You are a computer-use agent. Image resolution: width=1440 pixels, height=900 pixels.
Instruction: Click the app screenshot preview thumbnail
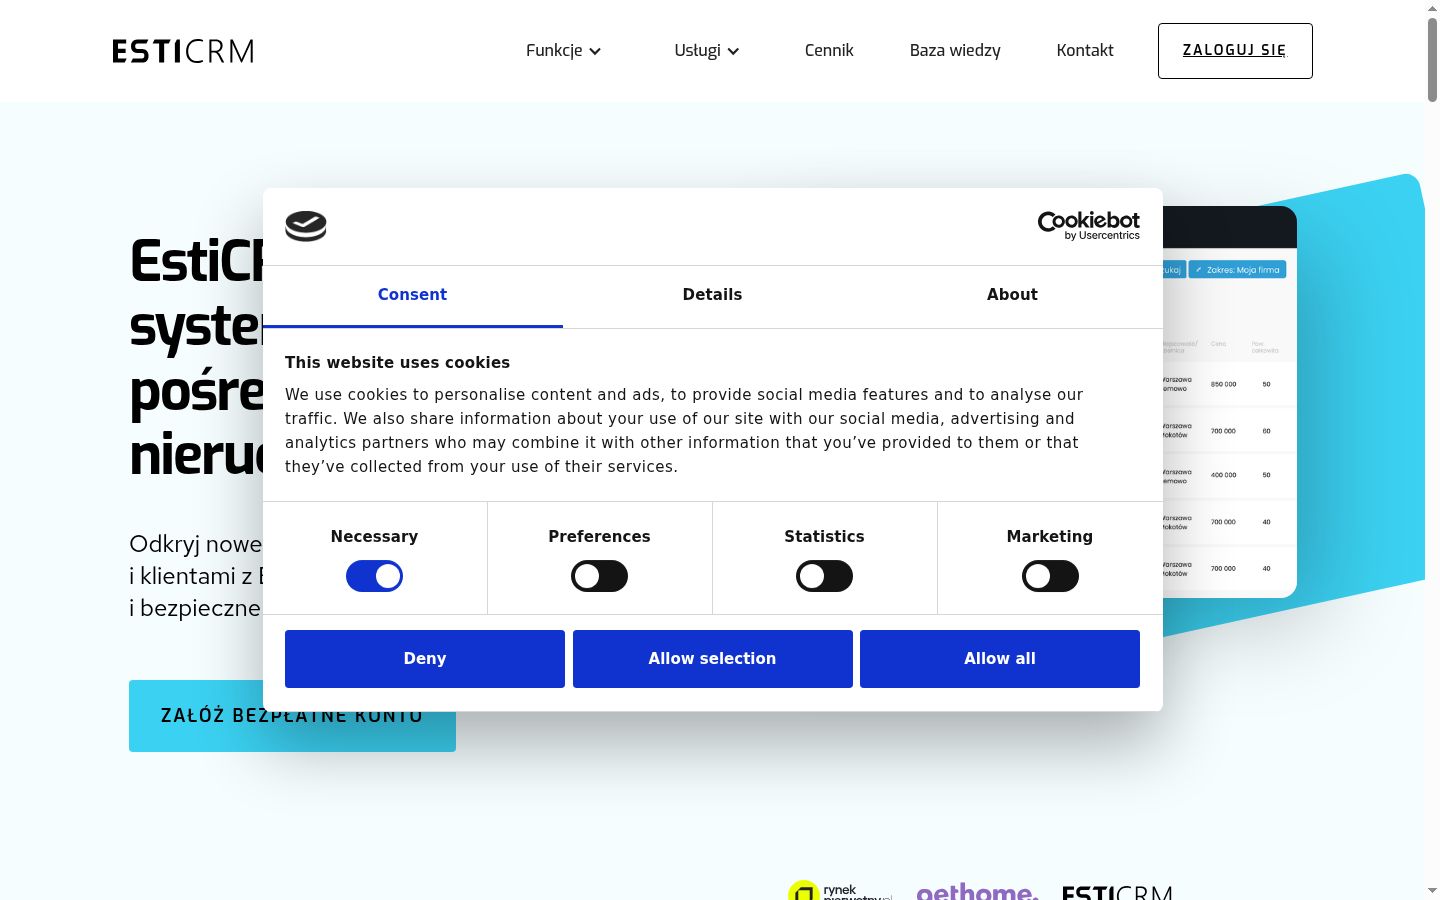1230,402
